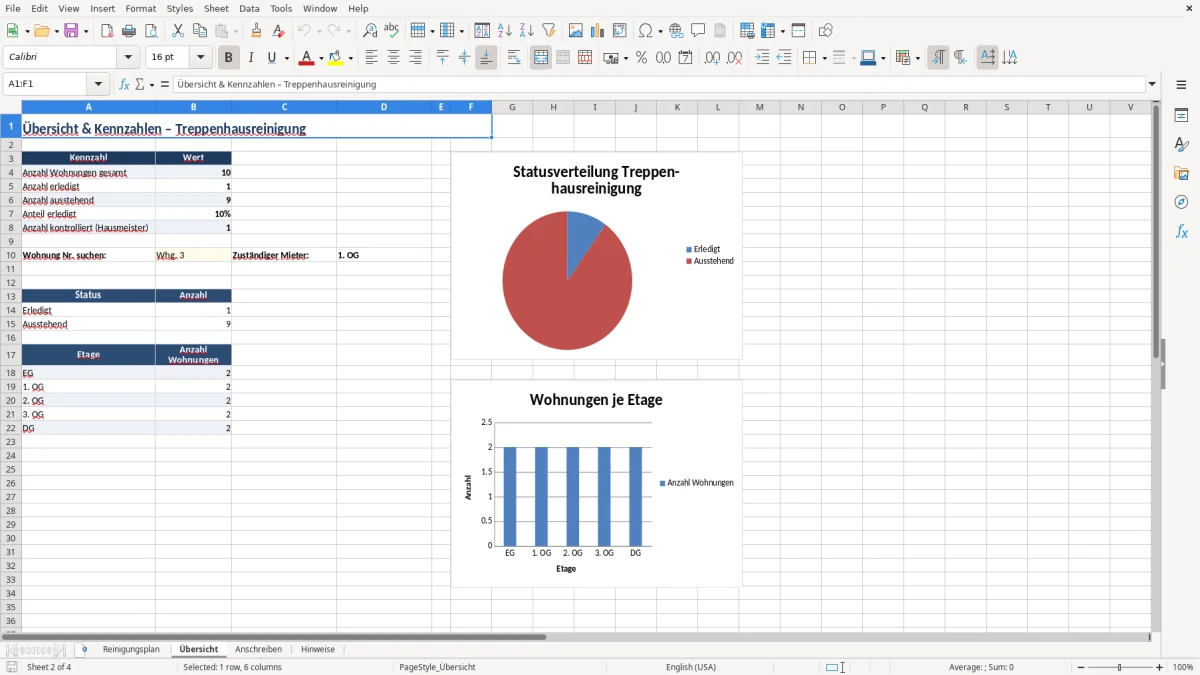The image size is (1200, 675).
Task: Click the Insert Image icon
Action: [576, 31]
